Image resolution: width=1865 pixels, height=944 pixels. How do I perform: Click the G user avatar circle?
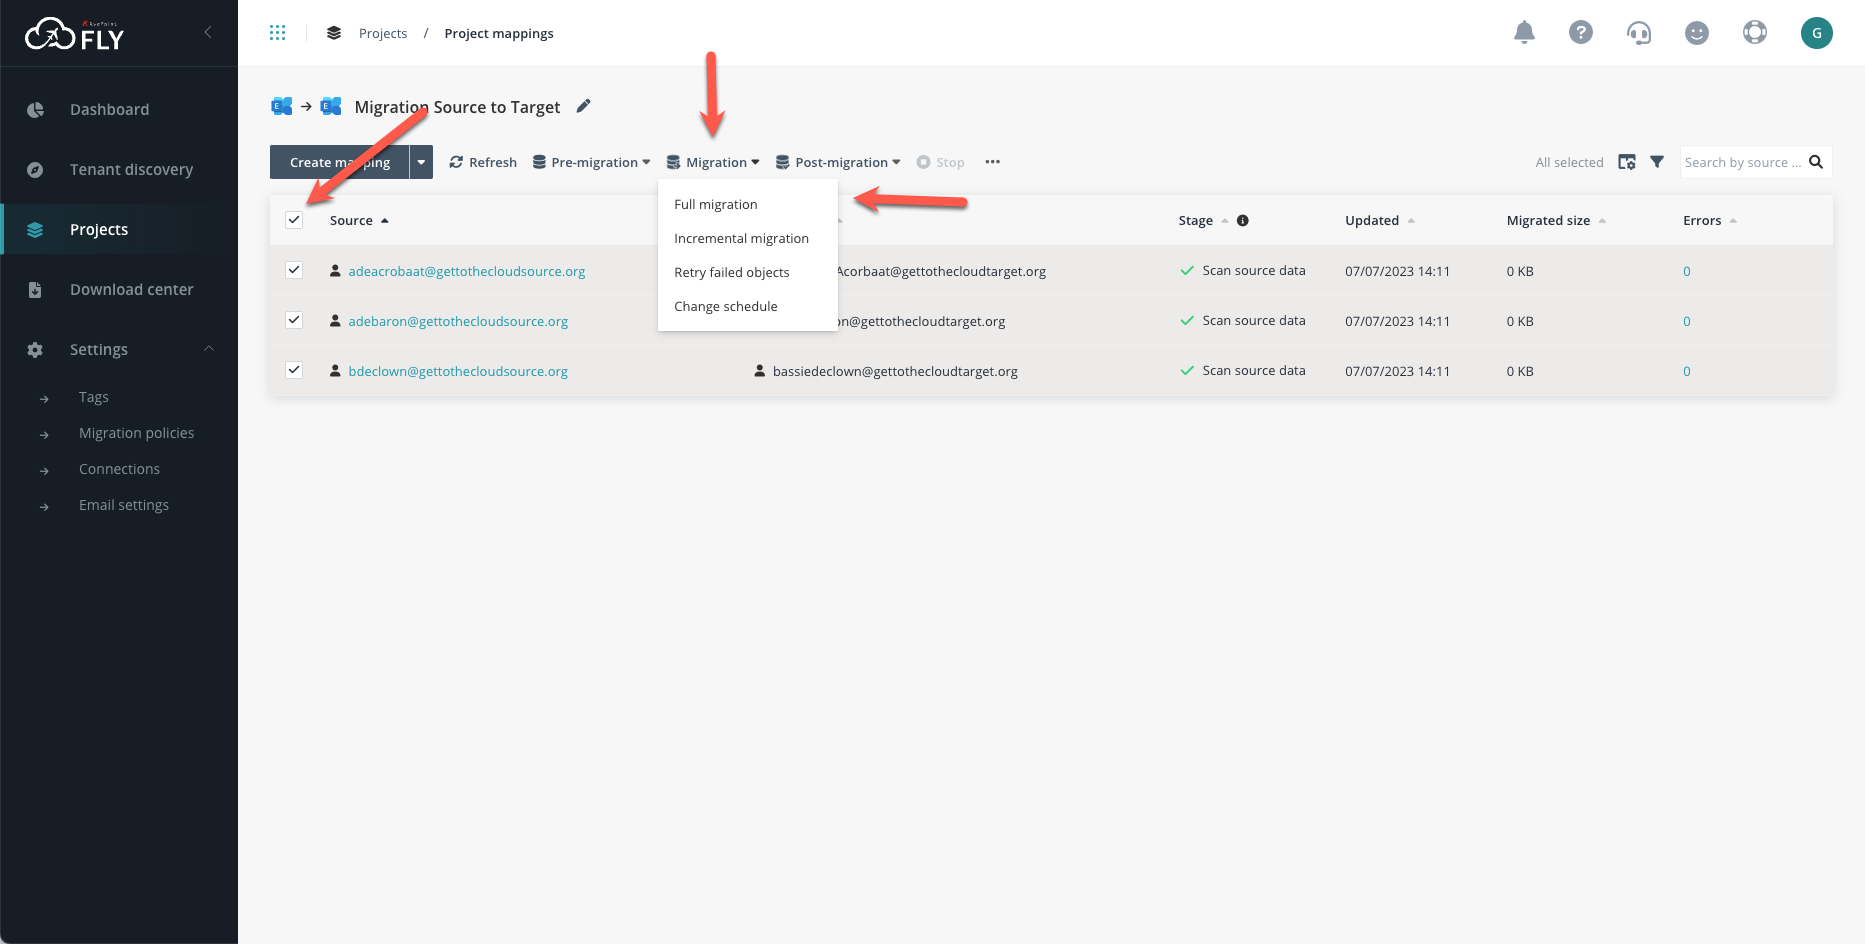click(x=1817, y=32)
